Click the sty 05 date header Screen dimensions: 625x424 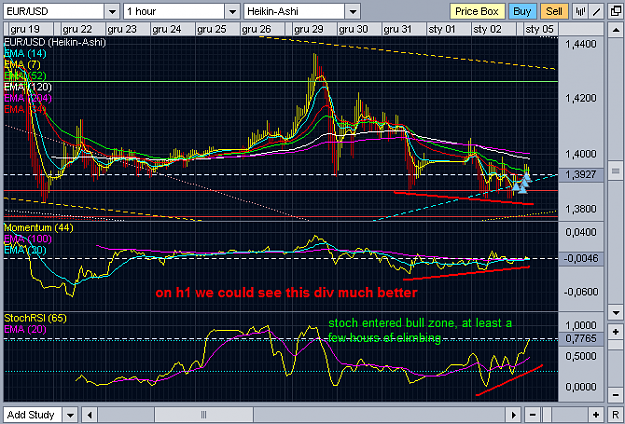[x=539, y=29]
